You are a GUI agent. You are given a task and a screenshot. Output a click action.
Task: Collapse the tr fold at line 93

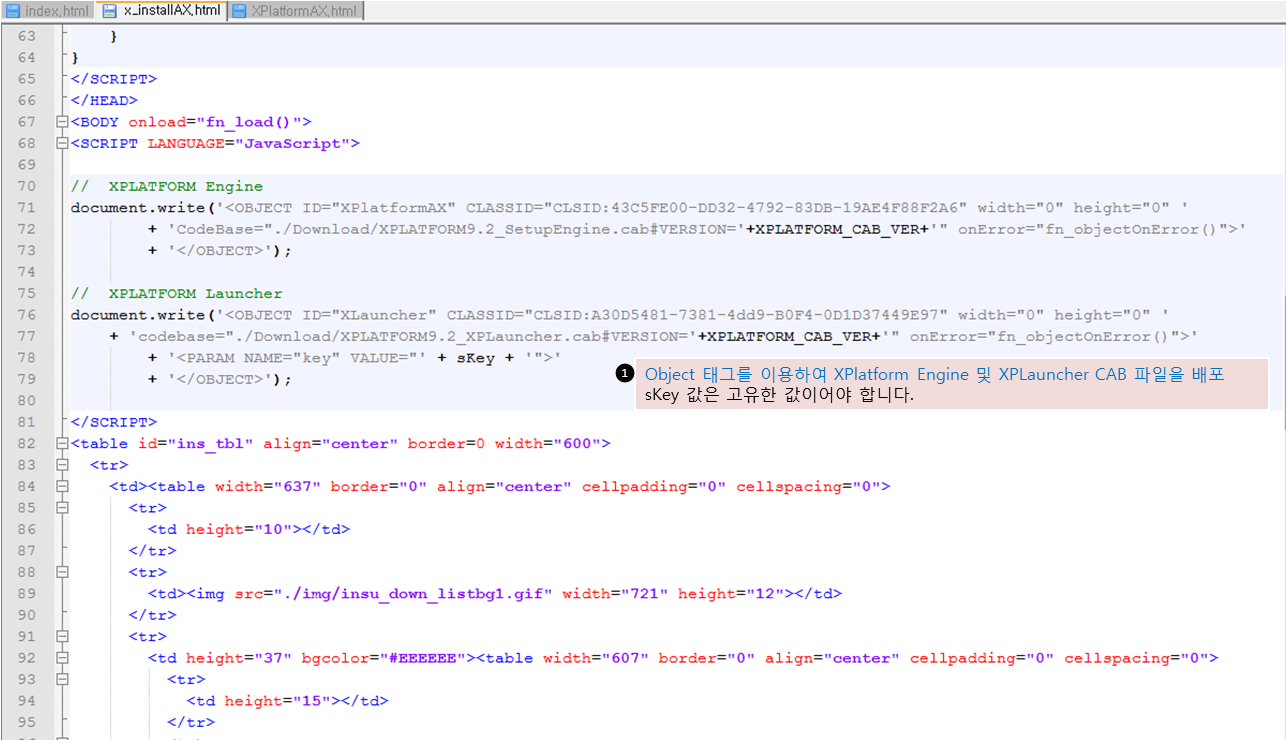click(64, 680)
